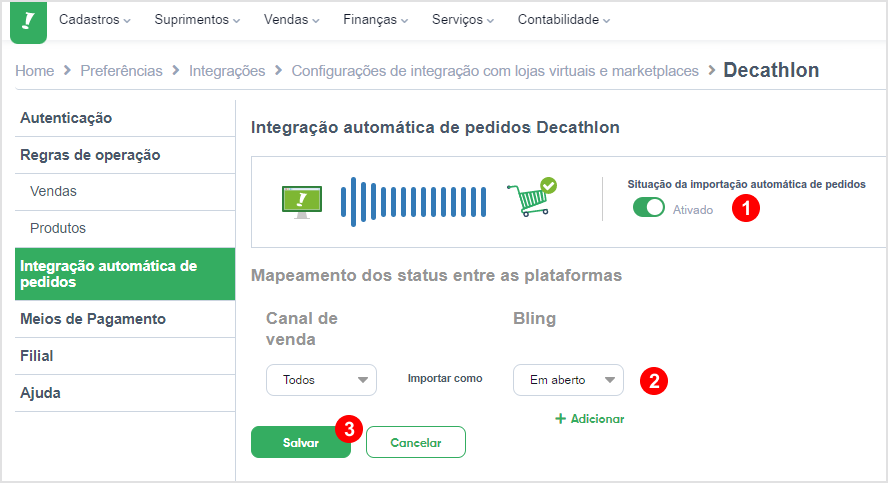Open the Serviços menu
This screenshot has width=888, height=483.
463,20
